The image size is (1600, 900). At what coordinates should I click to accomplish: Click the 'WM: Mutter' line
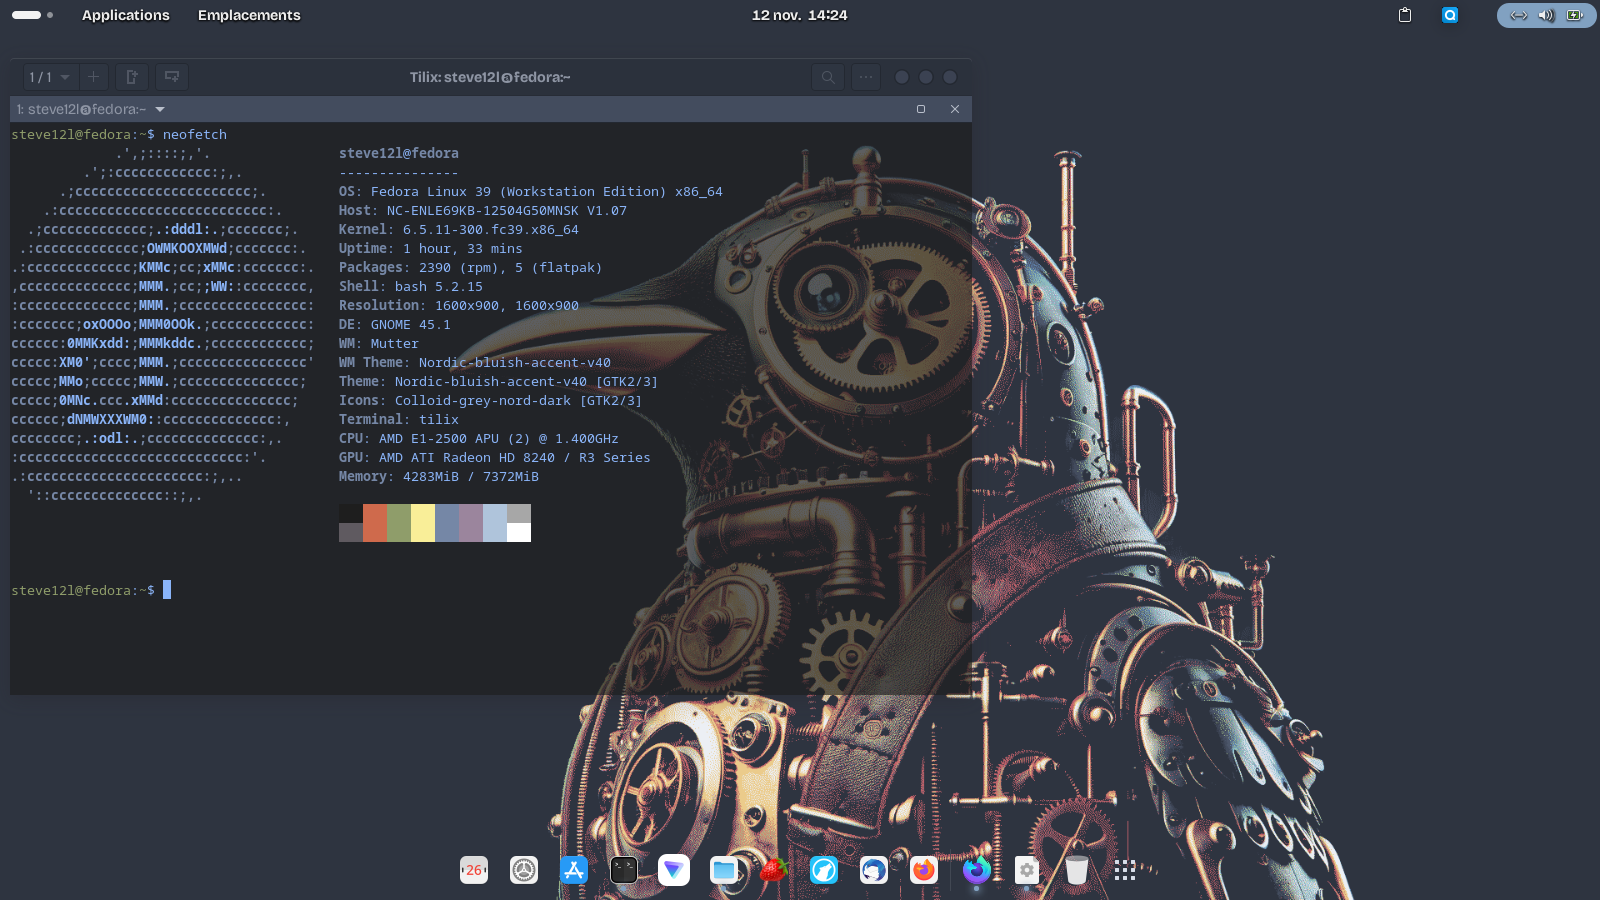tap(378, 343)
